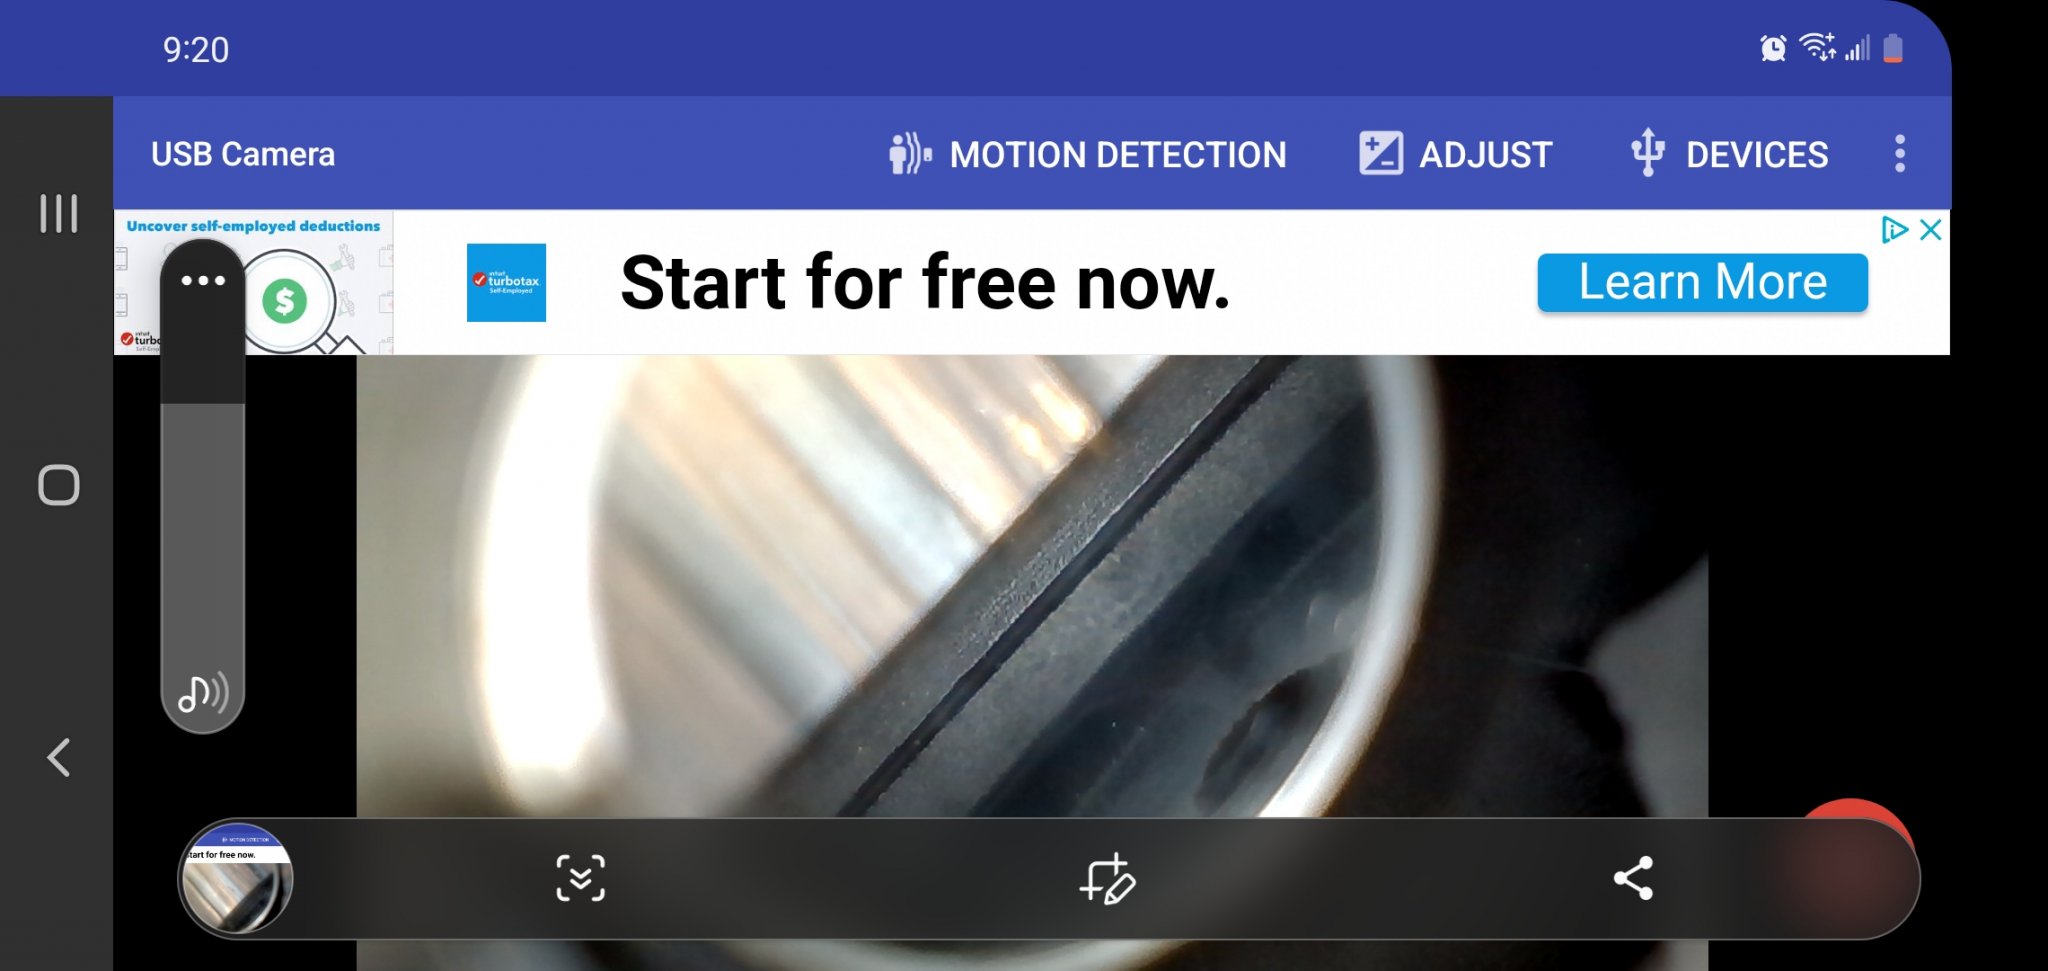Open the USB Devices list
The image size is (2048, 971).
[1729, 154]
